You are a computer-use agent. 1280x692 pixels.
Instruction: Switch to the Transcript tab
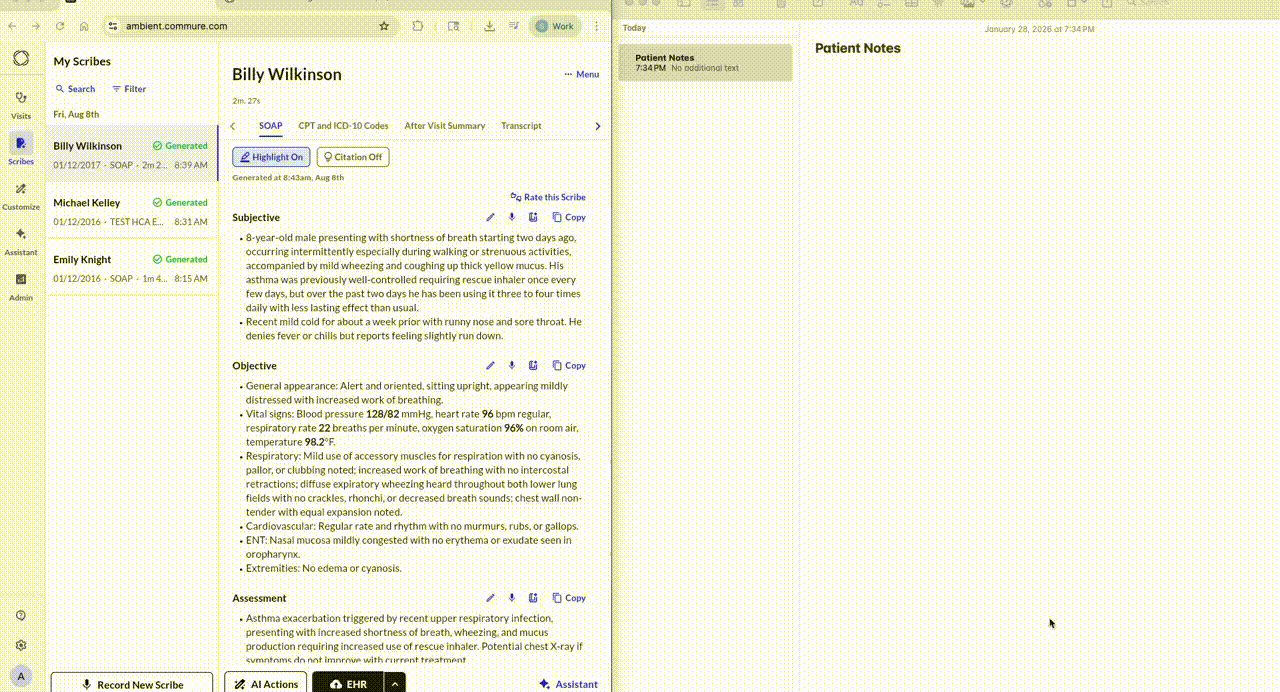521,125
